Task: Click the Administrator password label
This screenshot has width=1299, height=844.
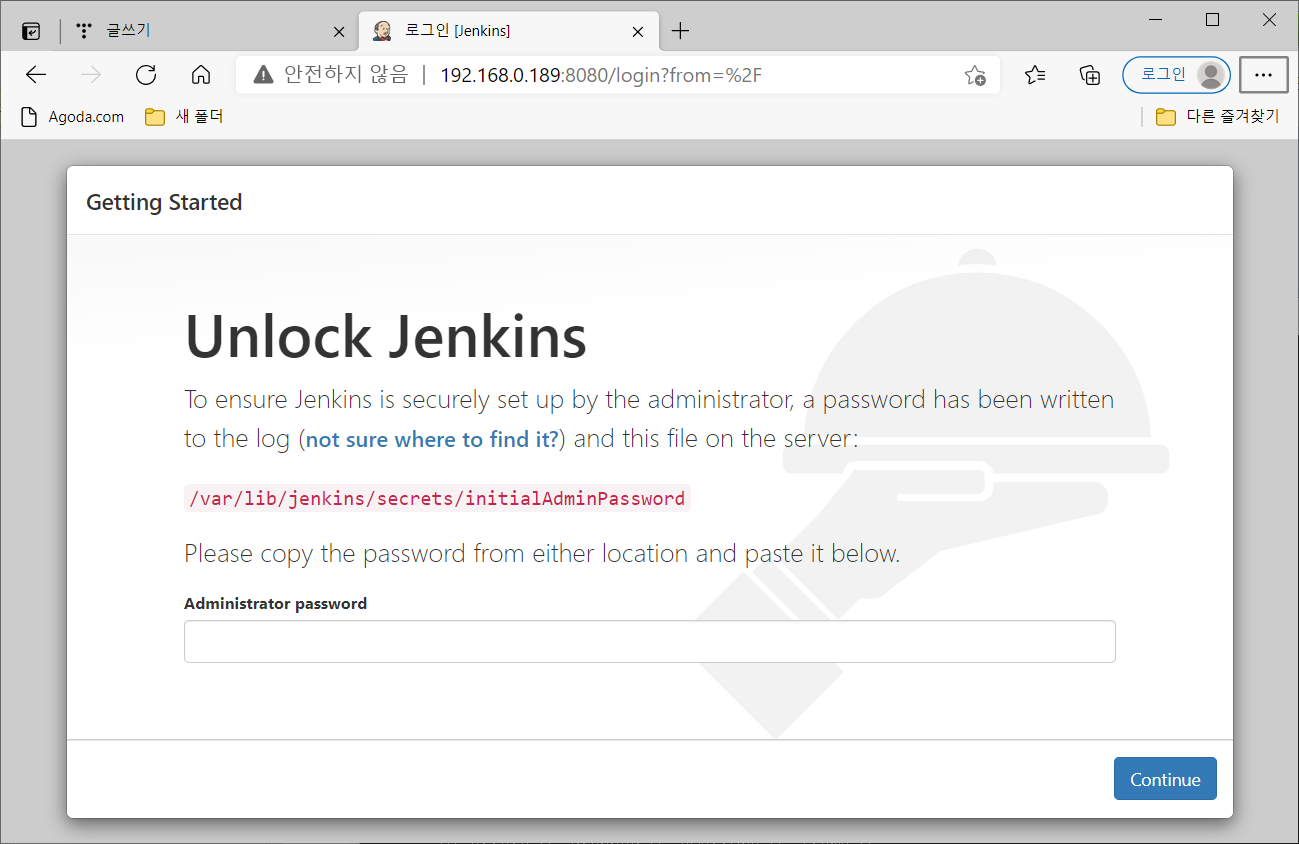Action: [x=275, y=604]
